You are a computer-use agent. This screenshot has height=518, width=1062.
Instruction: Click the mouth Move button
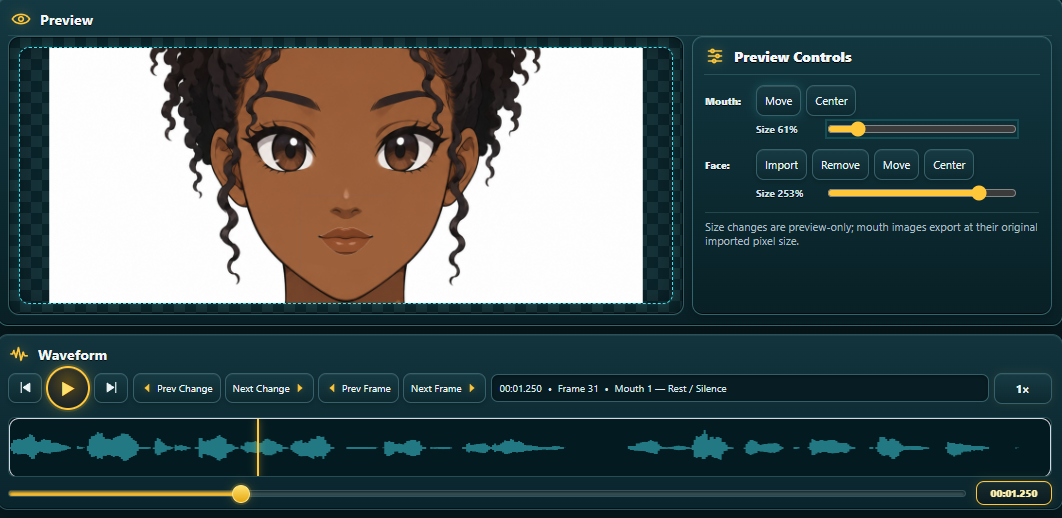(778, 101)
